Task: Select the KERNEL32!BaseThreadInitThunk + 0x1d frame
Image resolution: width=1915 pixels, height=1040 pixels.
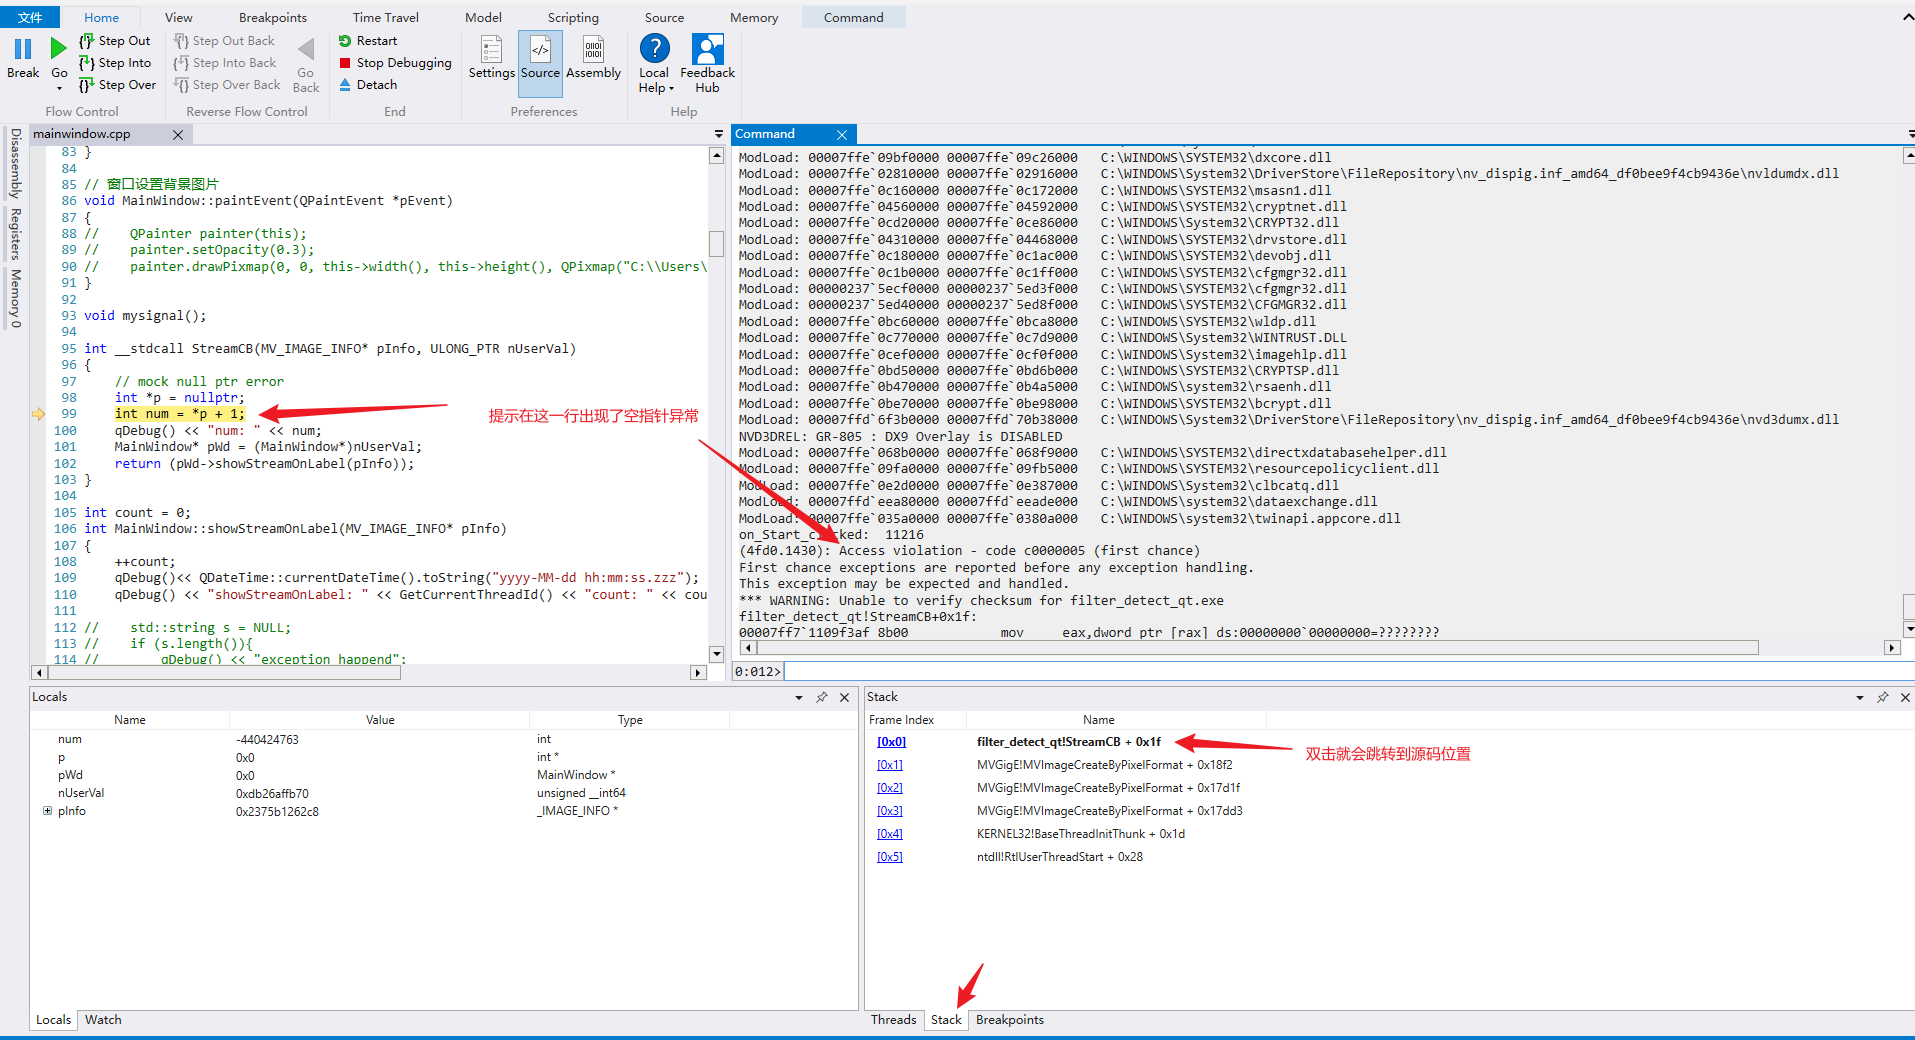Action: (1080, 834)
